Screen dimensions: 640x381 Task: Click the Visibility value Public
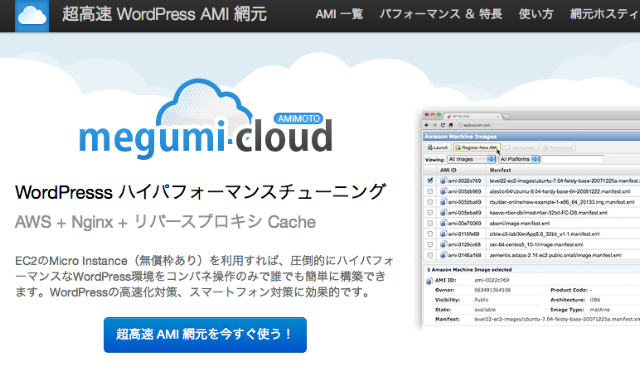click(x=481, y=300)
